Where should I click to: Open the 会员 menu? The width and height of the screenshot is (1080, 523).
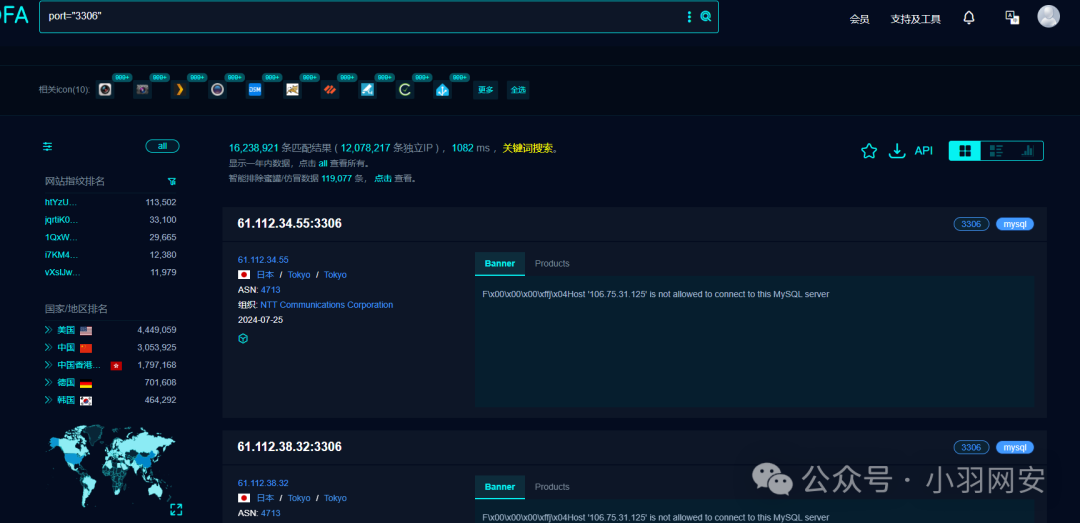[859, 19]
